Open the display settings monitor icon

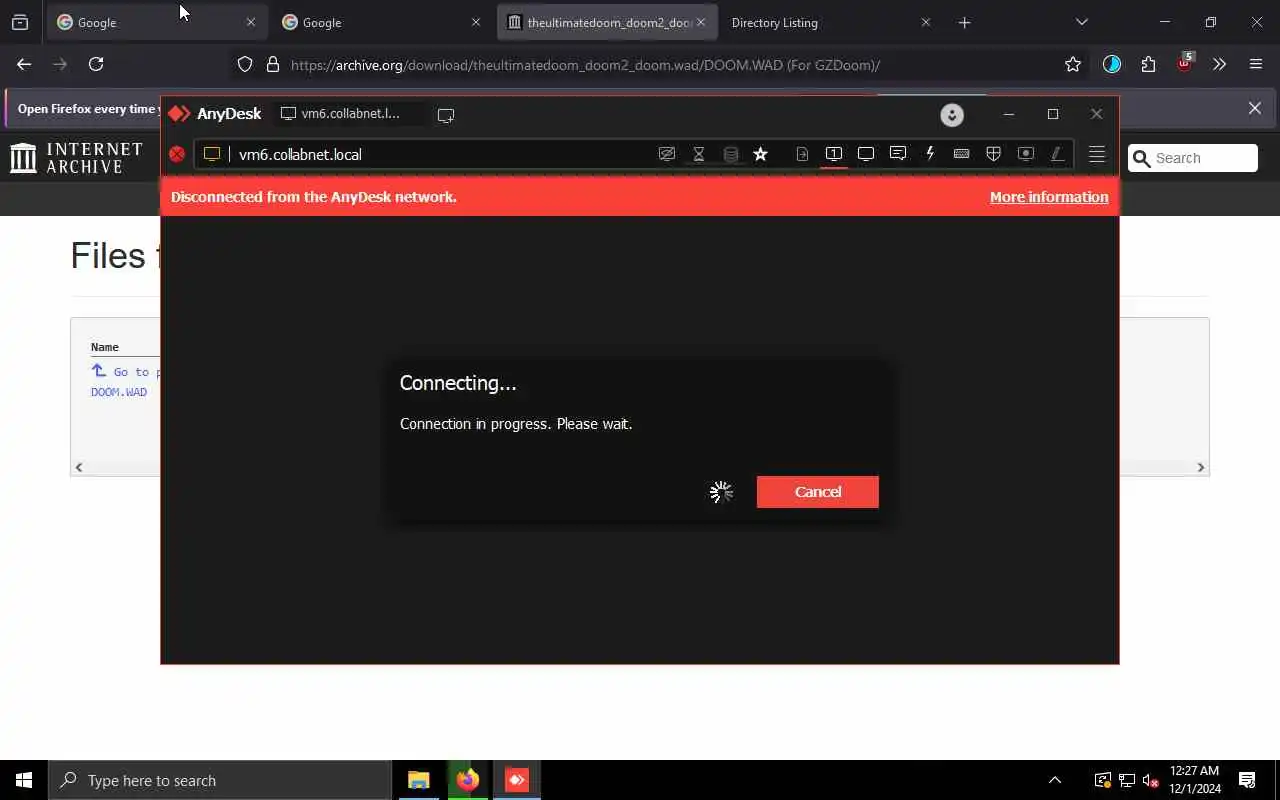point(866,154)
